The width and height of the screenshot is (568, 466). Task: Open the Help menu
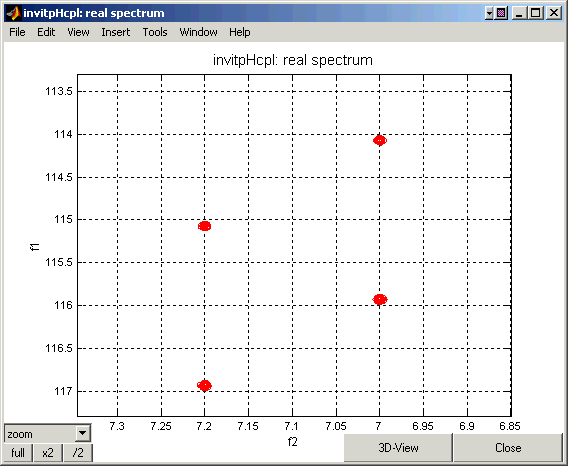(239, 32)
